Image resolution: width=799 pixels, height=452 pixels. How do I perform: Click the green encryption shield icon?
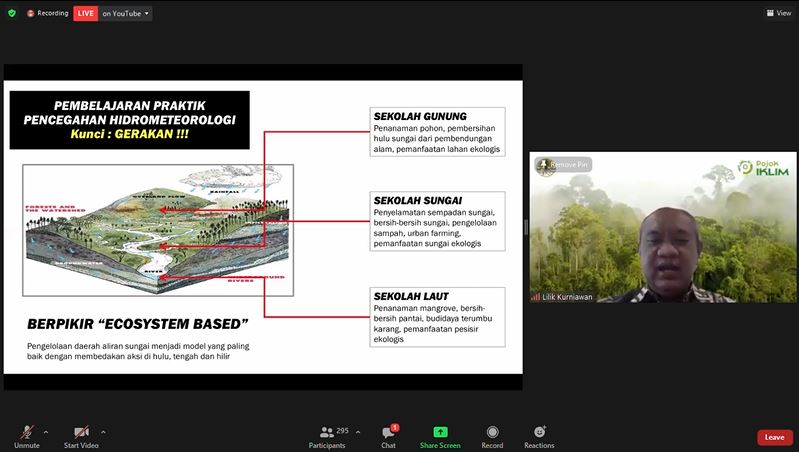click(x=12, y=13)
